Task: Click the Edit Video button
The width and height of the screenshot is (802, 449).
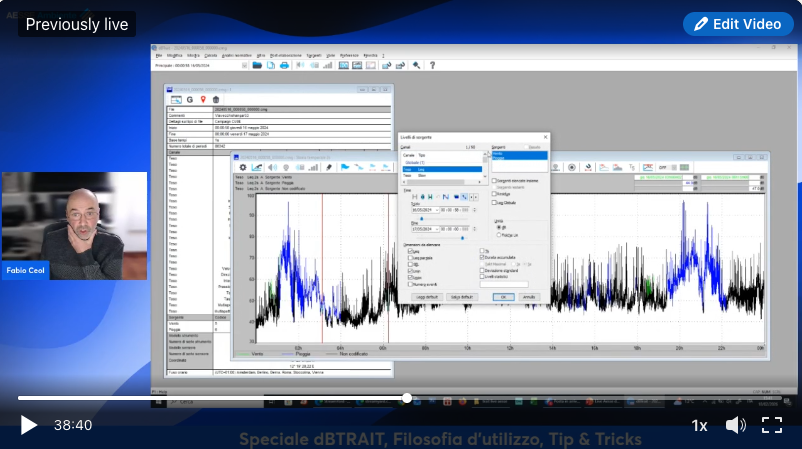Action: (738, 24)
